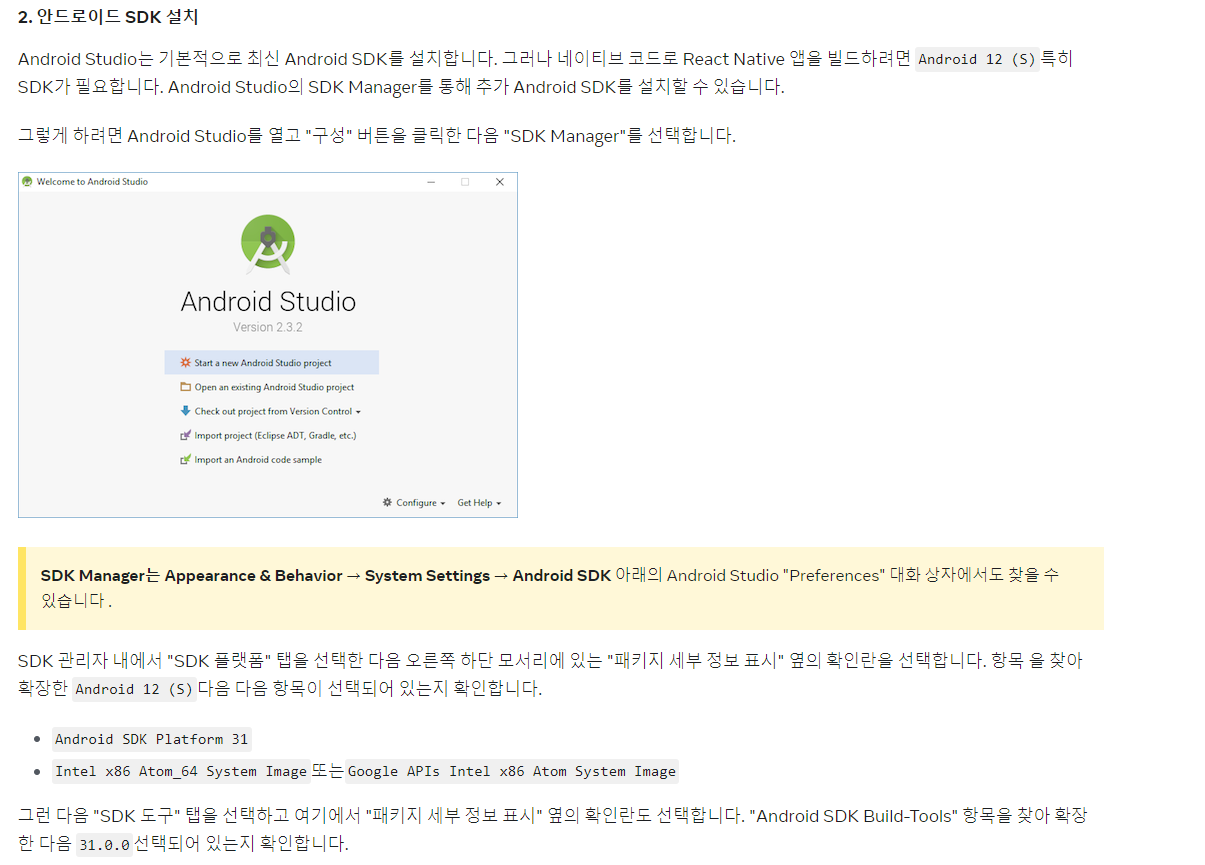The height and width of the screenshot is (865, 1205).
Task: Close the Welcome to Android Studio window
Action: pyautogui.click(x=500, y=182)
